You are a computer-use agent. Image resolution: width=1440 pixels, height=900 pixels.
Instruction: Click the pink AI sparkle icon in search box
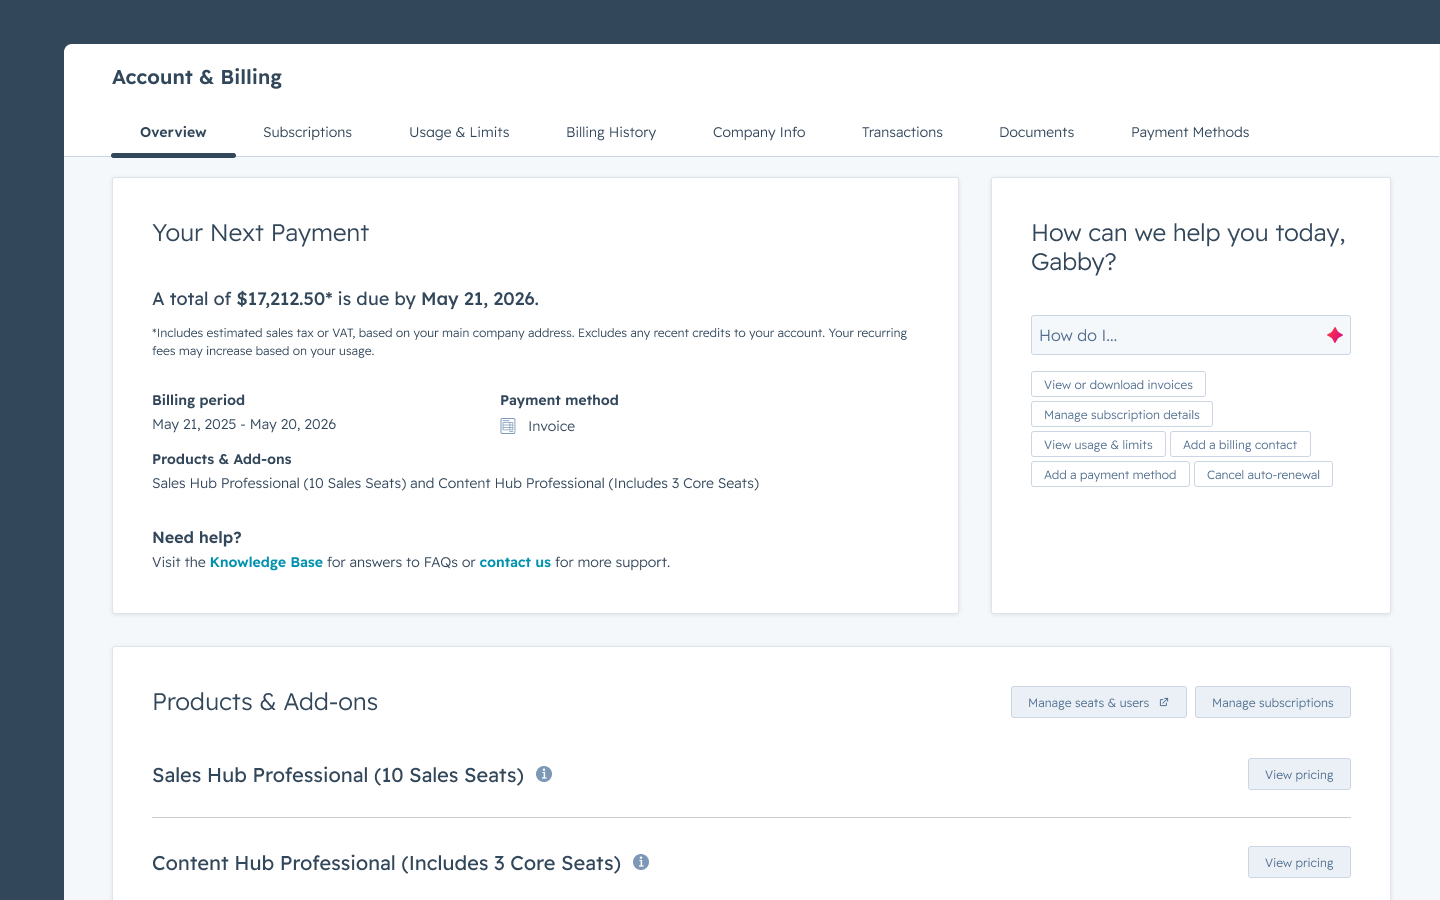coord(1334,335)
